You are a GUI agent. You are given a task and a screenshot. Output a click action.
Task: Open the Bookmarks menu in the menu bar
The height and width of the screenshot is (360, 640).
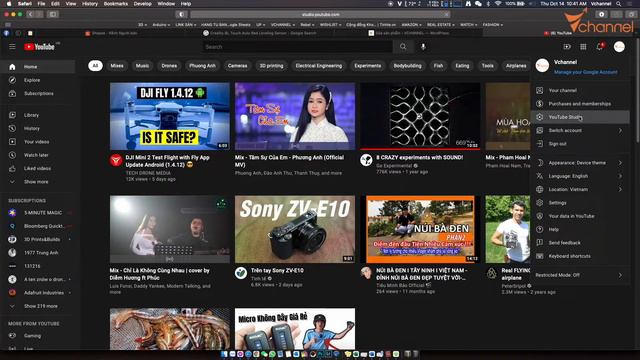(116, 4)
